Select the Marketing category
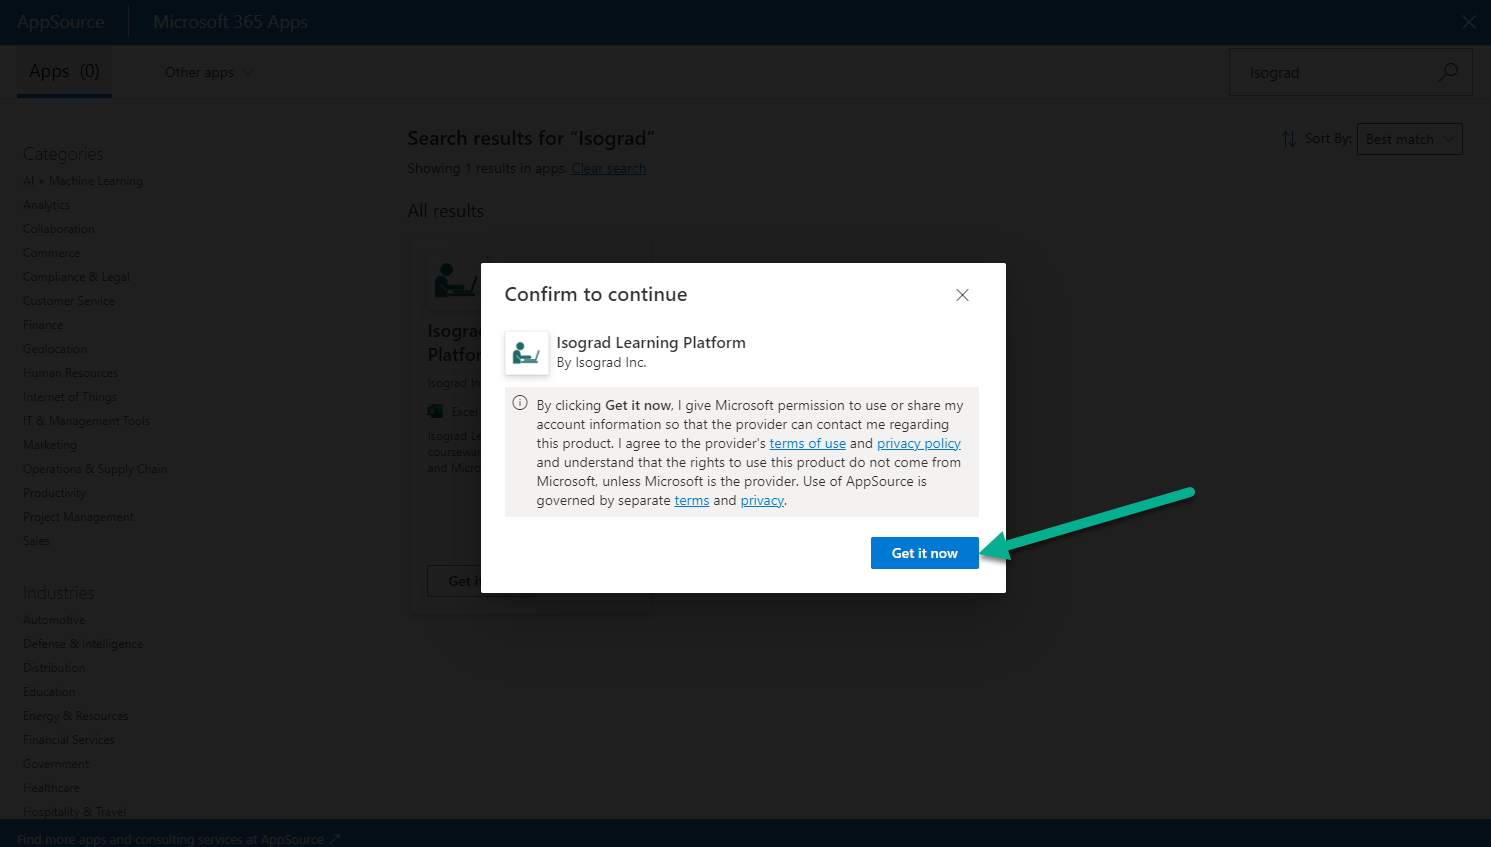Image resolution: width=1491 pixels, height=847 pixels. (50, 445)
